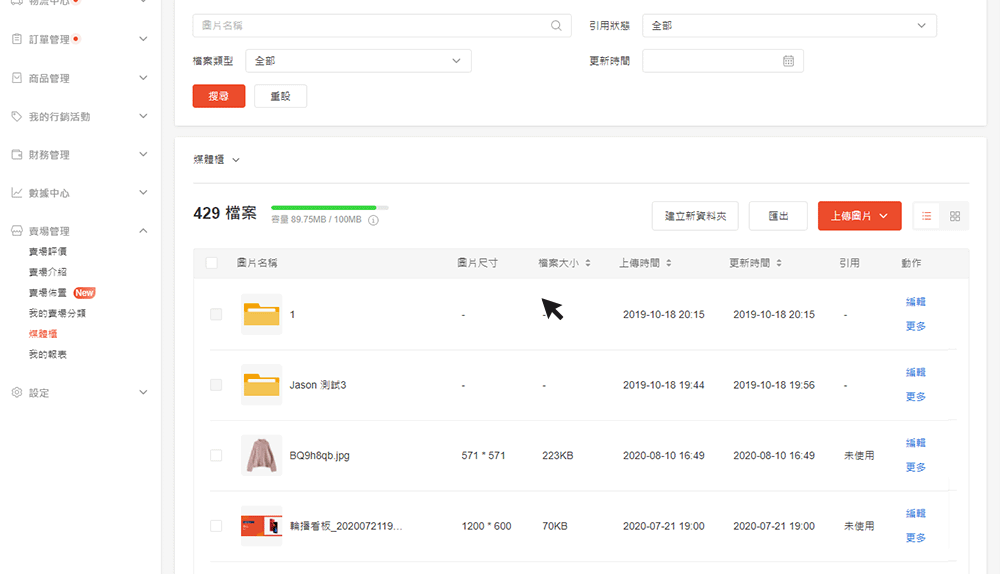
Task: Click the search magnifier icon in name field
Action: tap(556, 26)
